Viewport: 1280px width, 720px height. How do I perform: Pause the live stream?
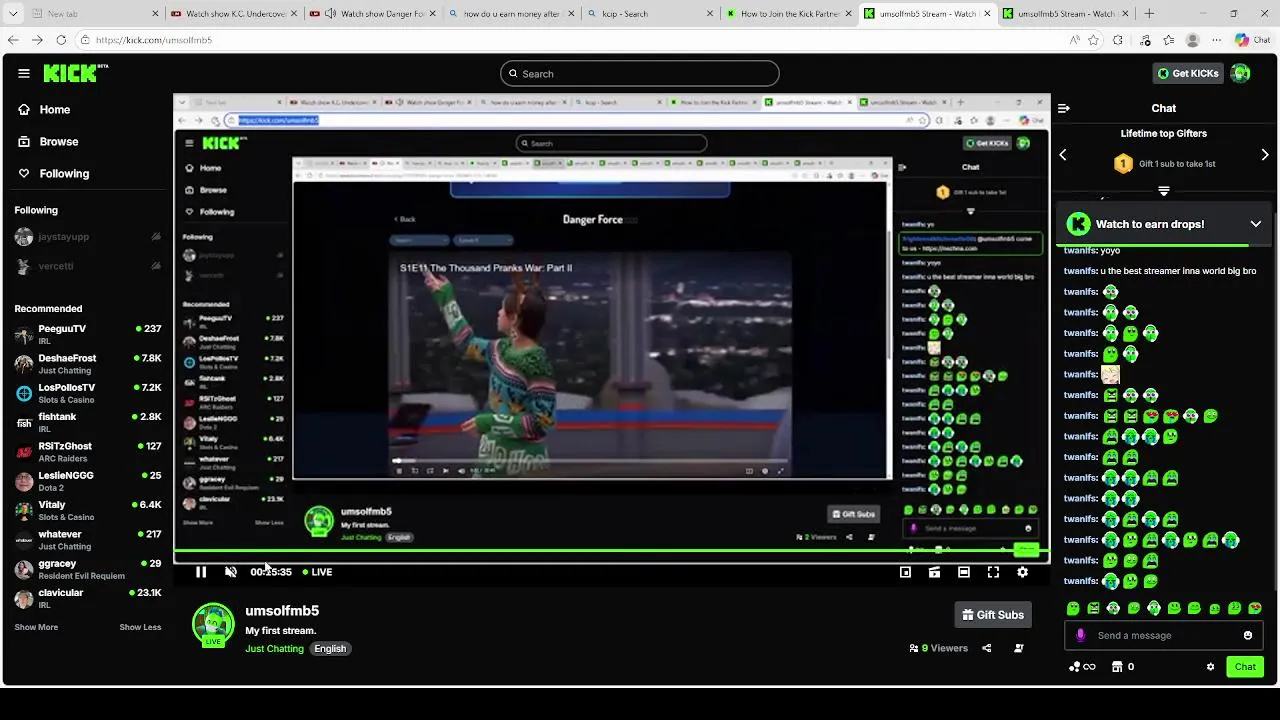point(201,572)
